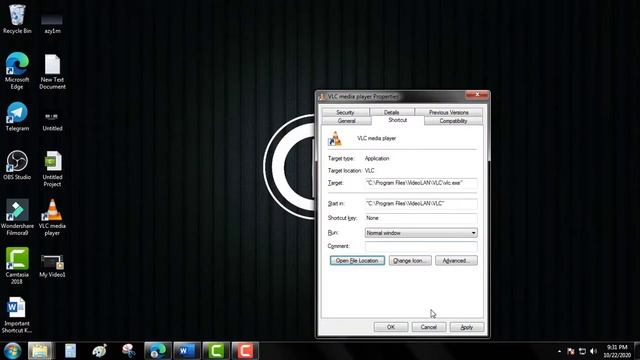Screen dimensions: 640x360
Task: Open Microsoft Edge from the taskbar
Action: [x=158, y=351]
